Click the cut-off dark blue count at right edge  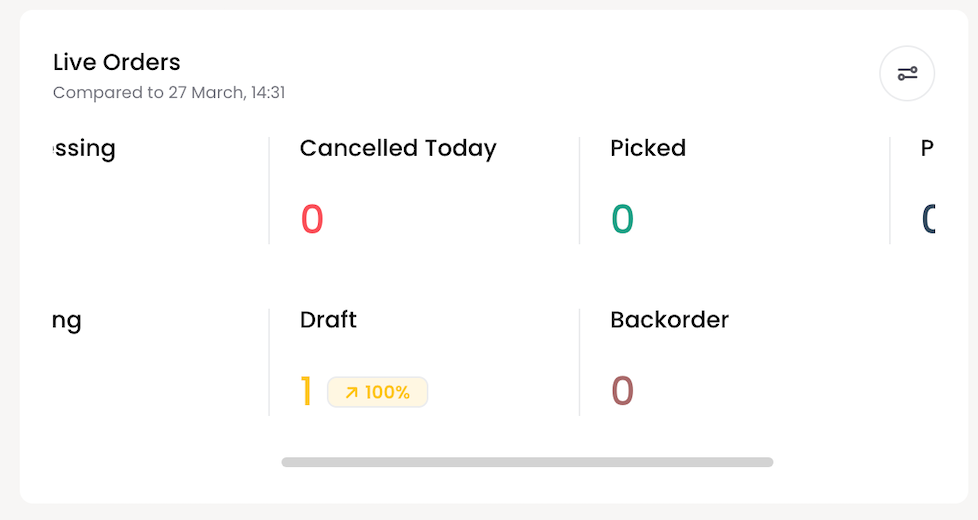click(x=929, y=219)
